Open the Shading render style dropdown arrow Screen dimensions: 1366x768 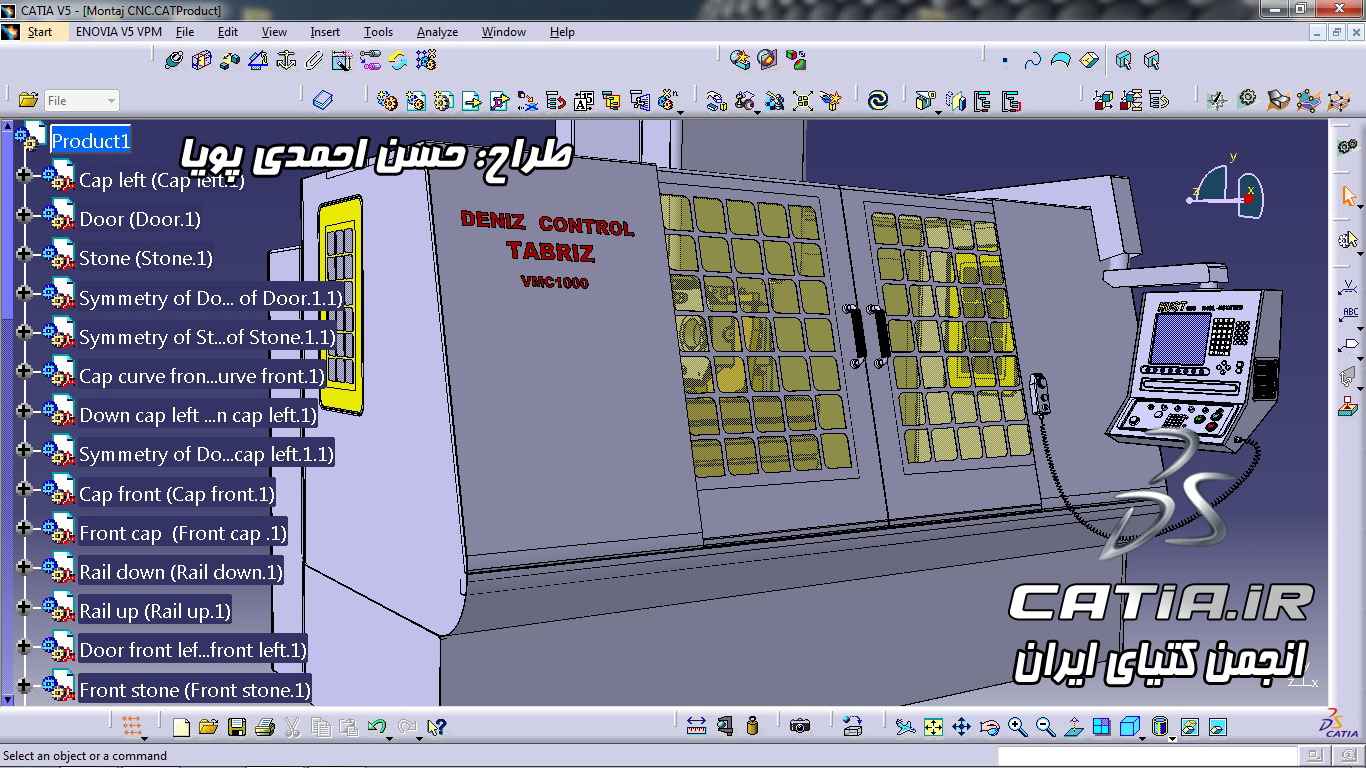coord(1172,739)
